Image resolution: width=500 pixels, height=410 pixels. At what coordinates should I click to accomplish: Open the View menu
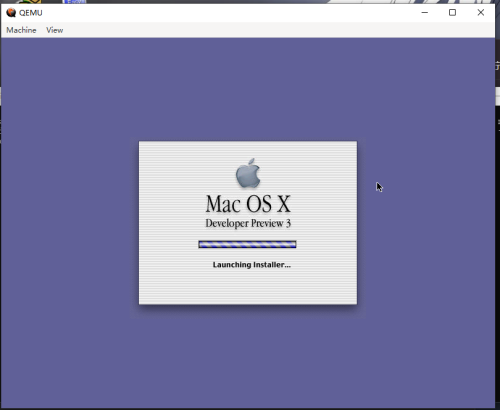coord(55,30)
